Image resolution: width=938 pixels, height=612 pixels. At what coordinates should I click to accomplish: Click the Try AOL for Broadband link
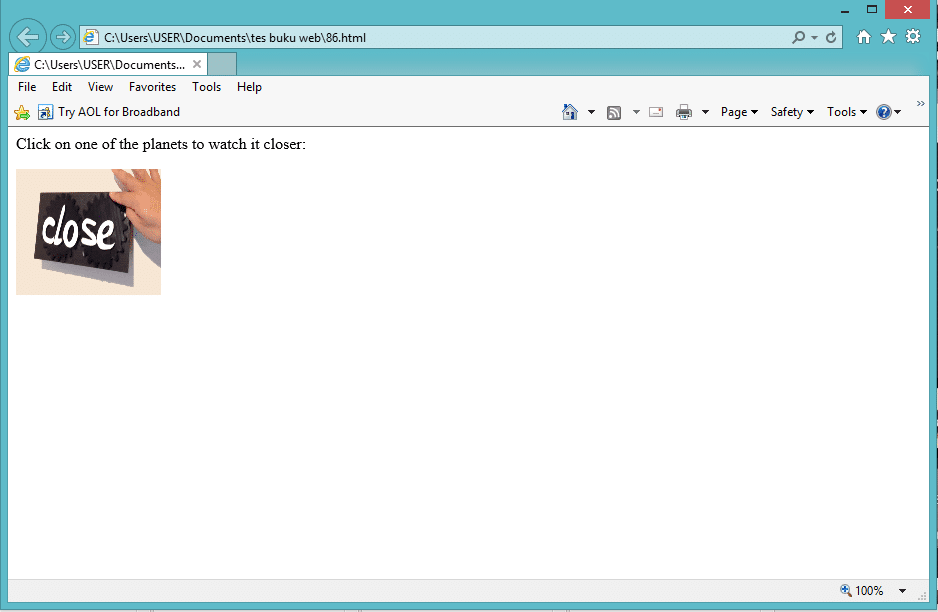(118, 112)
